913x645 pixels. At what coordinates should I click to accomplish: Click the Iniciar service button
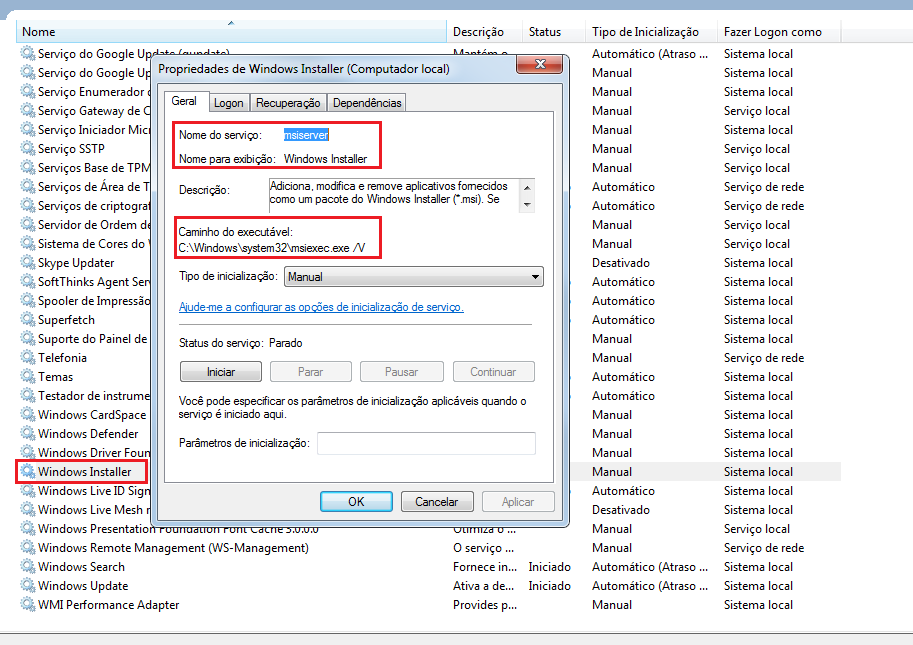221,371
